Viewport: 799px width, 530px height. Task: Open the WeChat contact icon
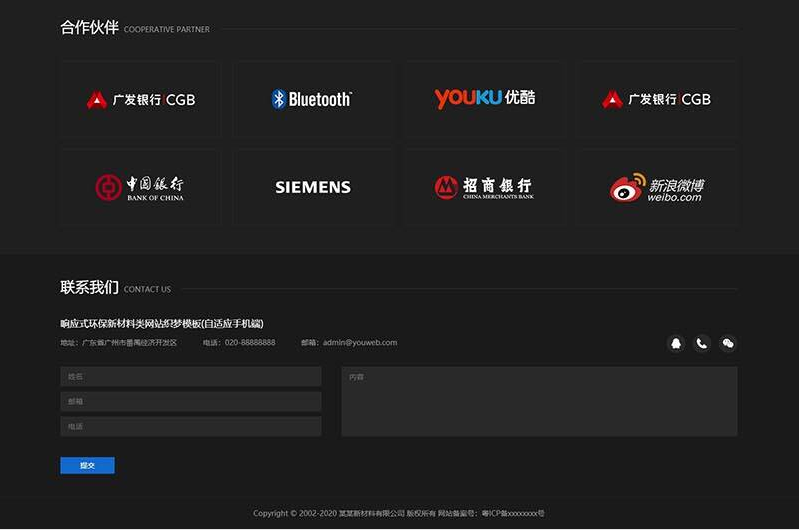[728, 343]
